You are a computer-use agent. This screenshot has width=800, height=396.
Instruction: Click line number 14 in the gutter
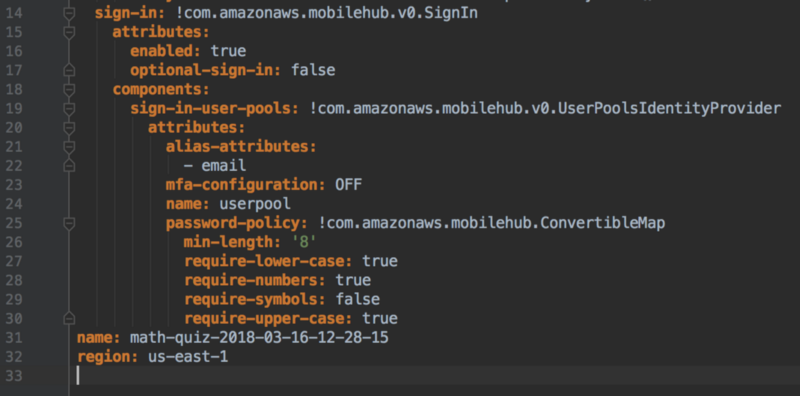pyautogui.click(x=12, y=13)
